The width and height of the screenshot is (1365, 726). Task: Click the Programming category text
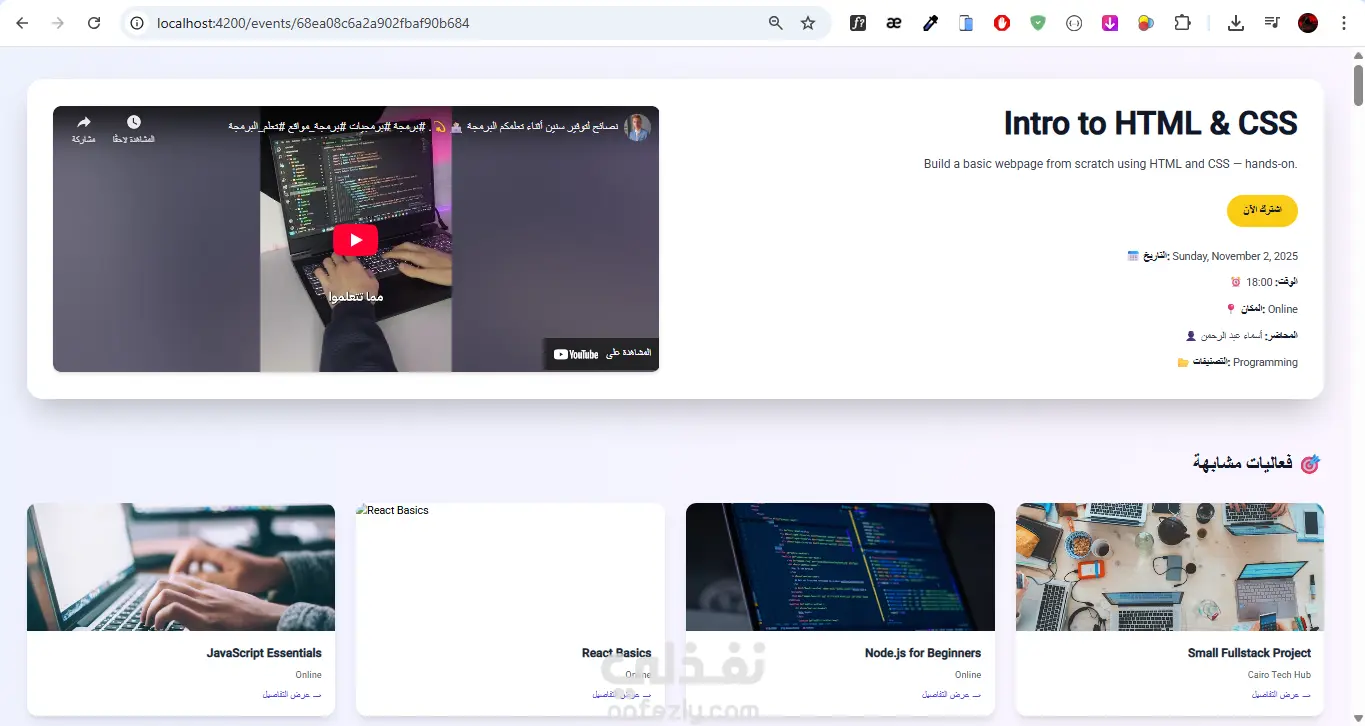click(x=1265, y=363)
